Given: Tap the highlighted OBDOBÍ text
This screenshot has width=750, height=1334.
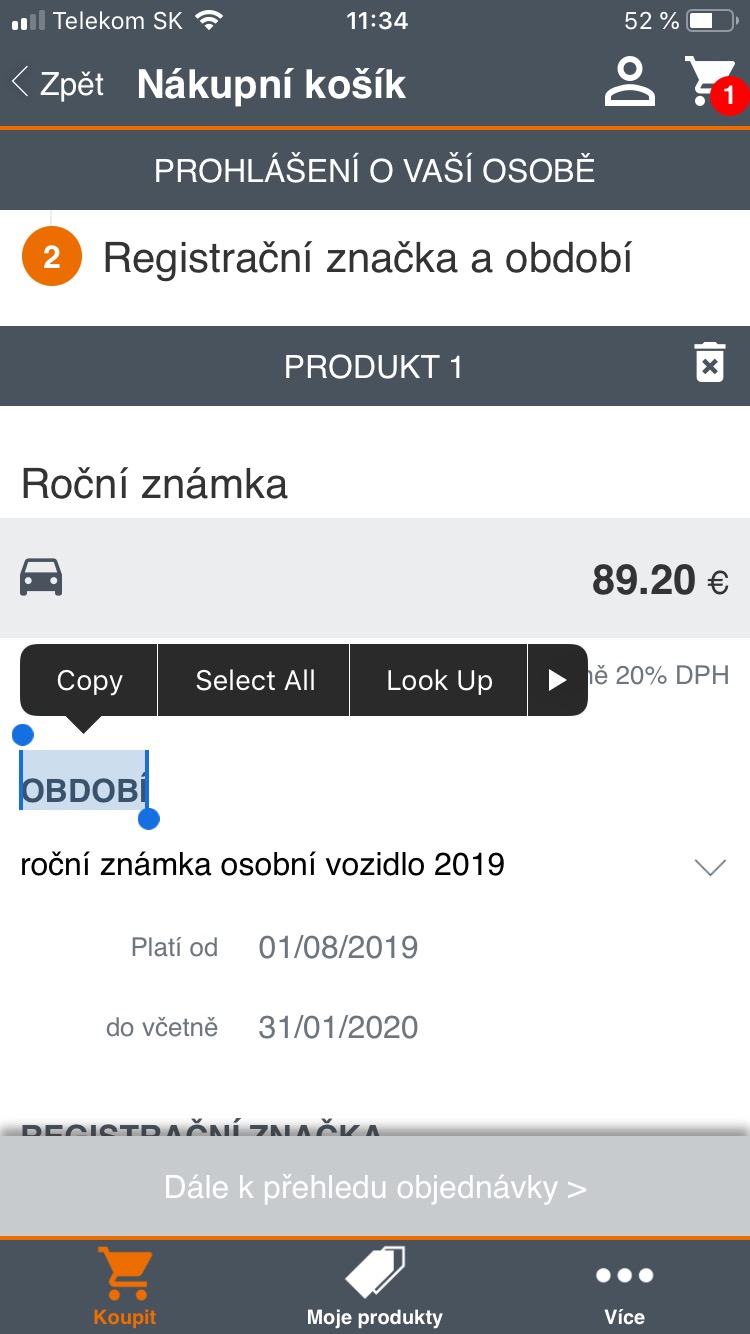Looking at the screenshot, I should pos(84,790).
